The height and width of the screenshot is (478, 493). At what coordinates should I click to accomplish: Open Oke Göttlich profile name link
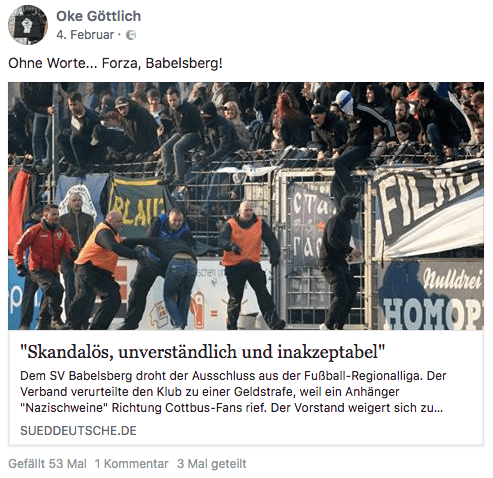point(98,16)
